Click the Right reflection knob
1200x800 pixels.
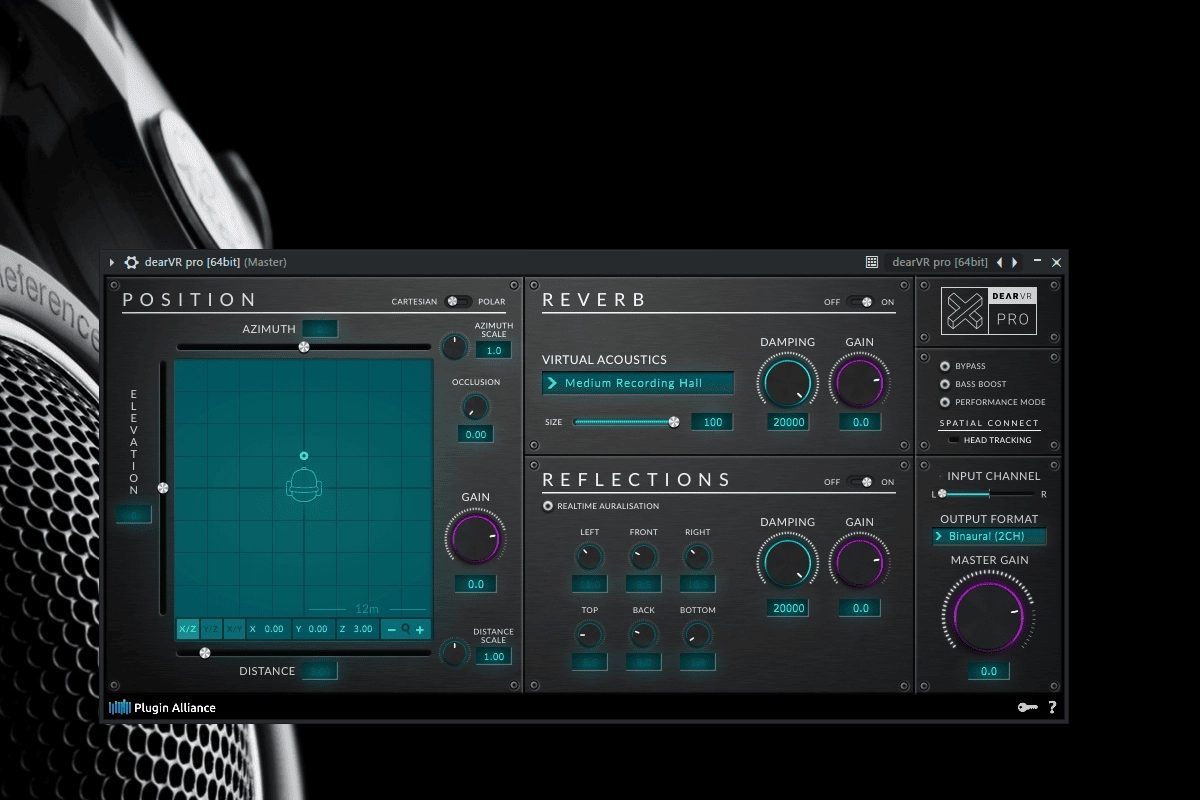(x=698, y=557)
